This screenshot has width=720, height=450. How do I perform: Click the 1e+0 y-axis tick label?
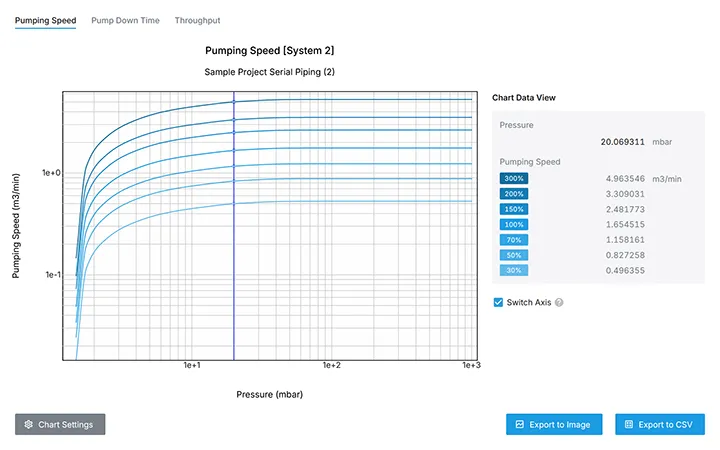pyautogui.click(x=51, y=173)
